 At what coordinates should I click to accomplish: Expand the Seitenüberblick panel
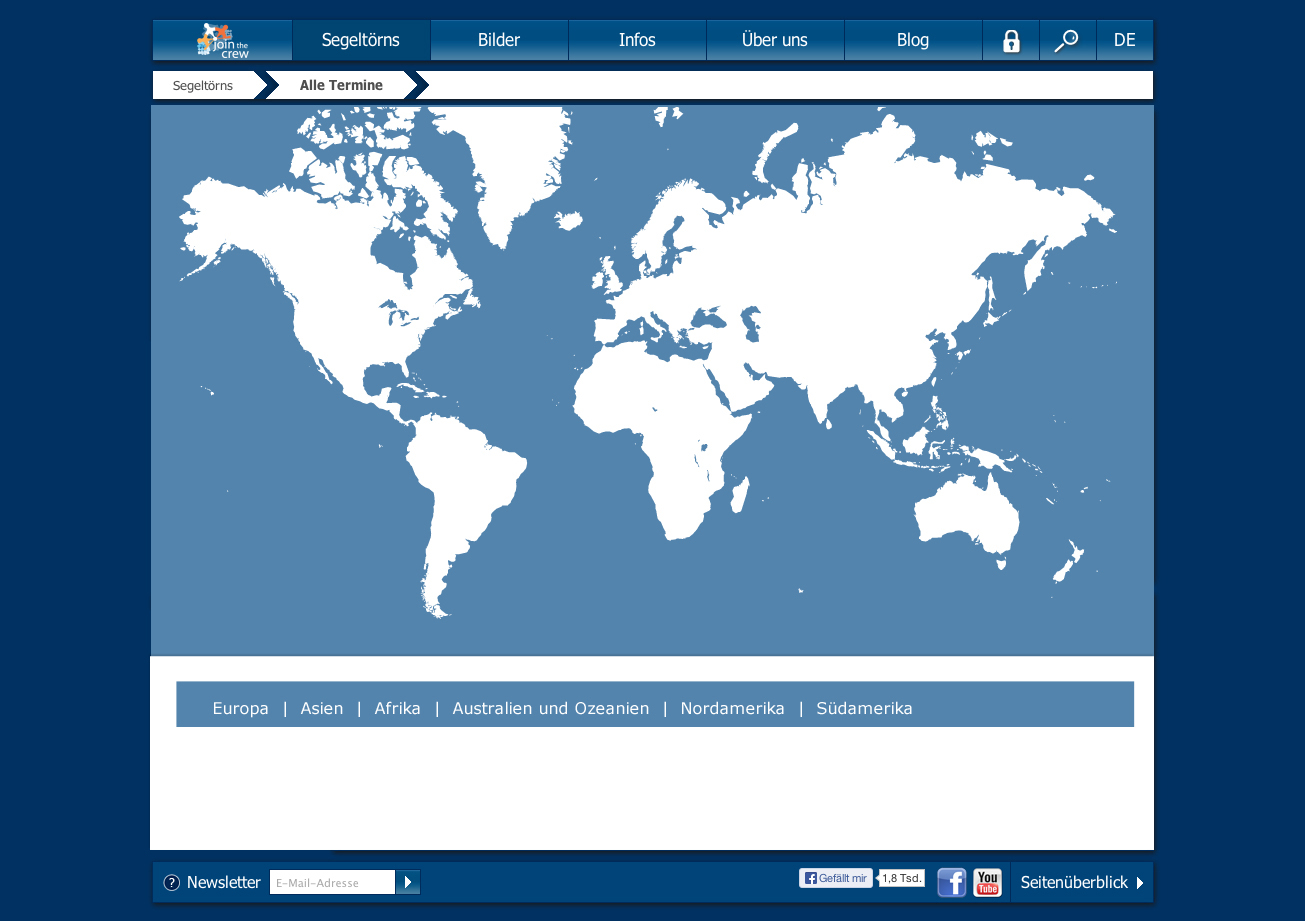pos(1081,882)
